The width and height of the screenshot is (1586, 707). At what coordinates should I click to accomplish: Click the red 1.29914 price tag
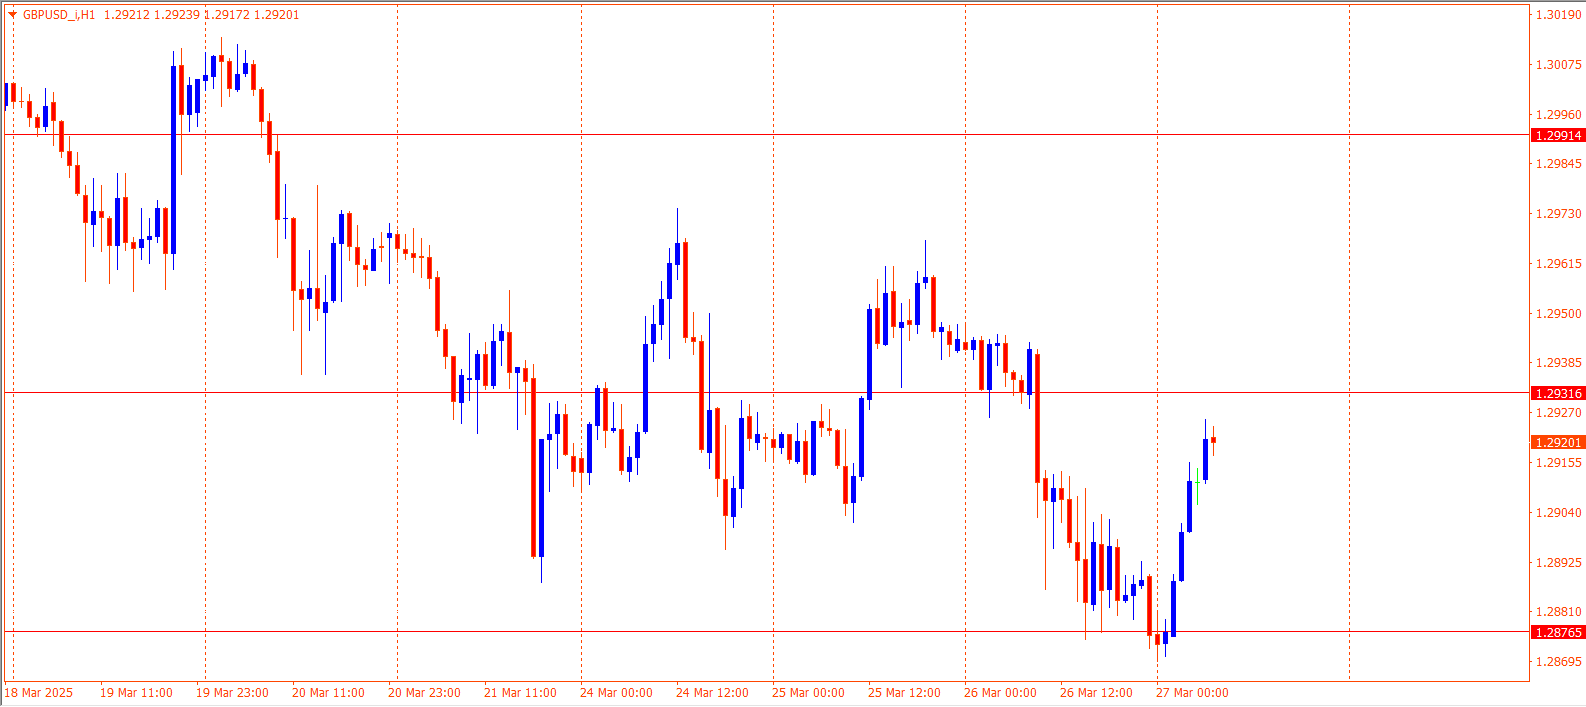1558,135
